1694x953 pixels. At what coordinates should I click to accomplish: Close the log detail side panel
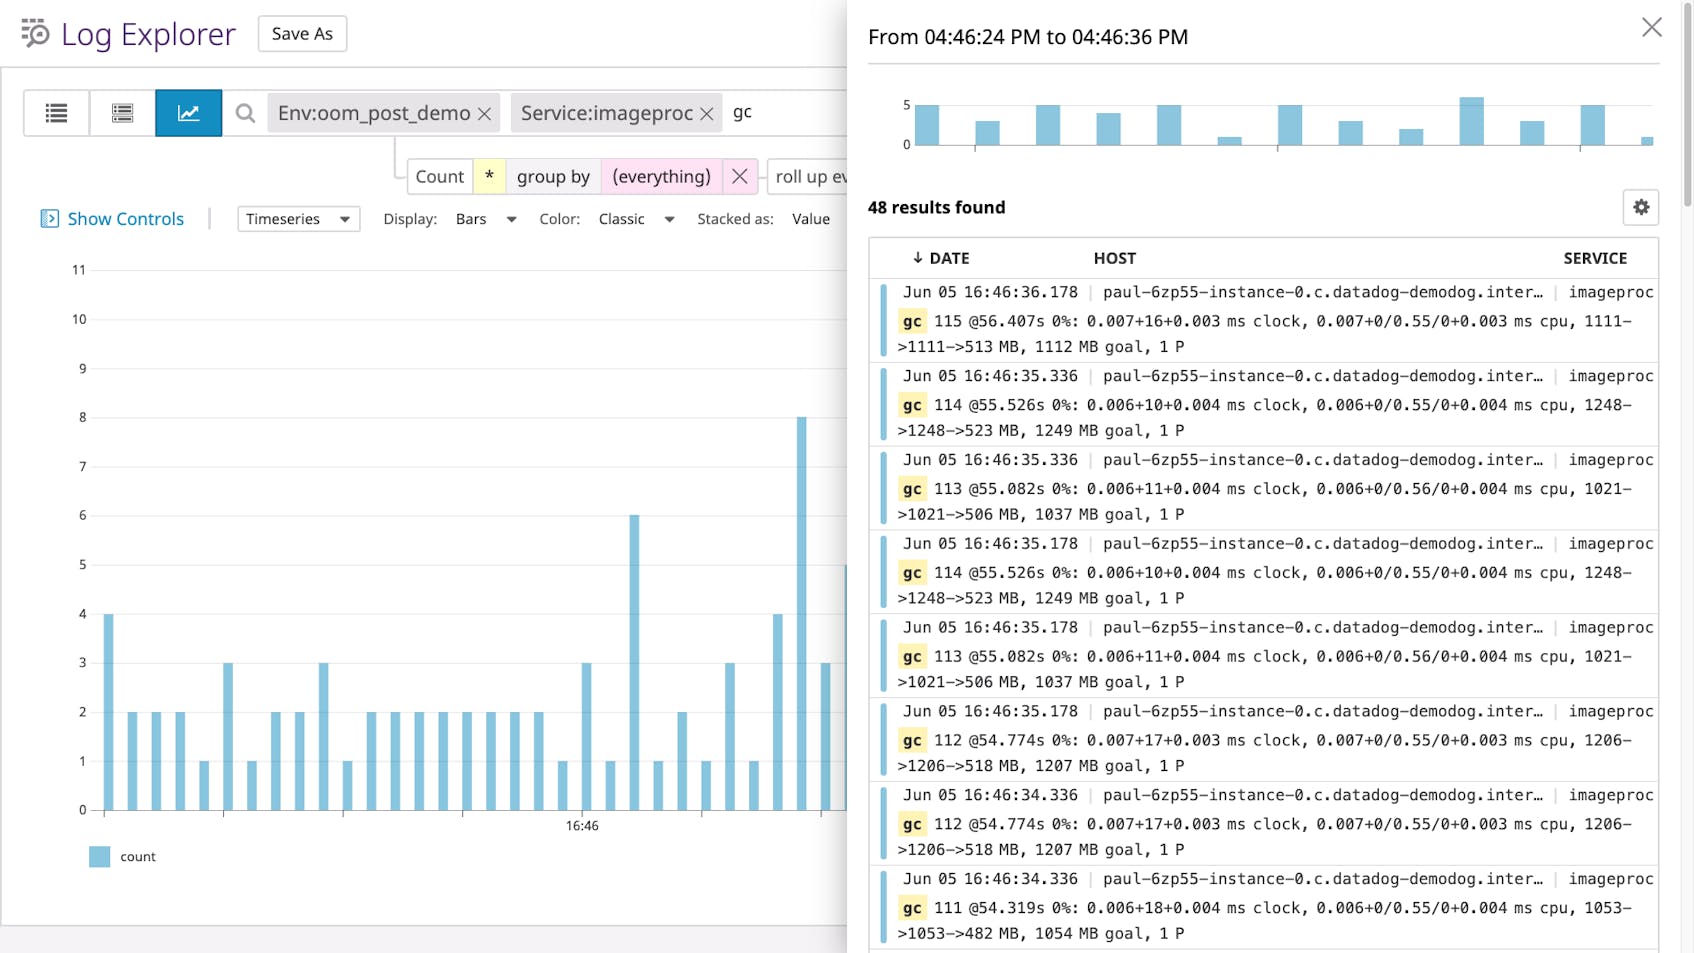click(x=1652, y=27)
